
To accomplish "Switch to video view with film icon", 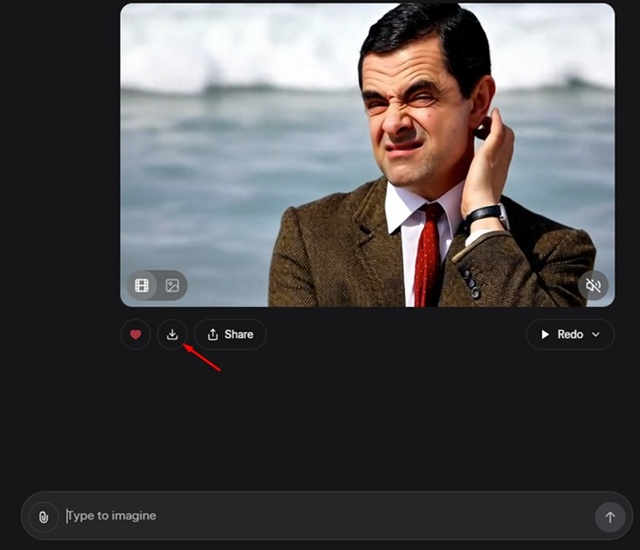I will coord(142,285).
